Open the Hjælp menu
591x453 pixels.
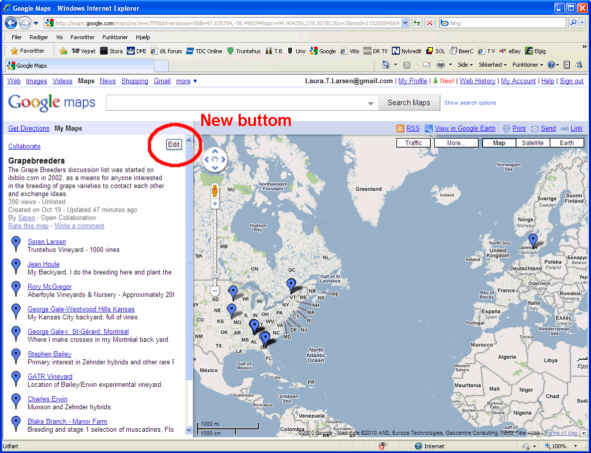pyautogui.click(x=143, y=37)
